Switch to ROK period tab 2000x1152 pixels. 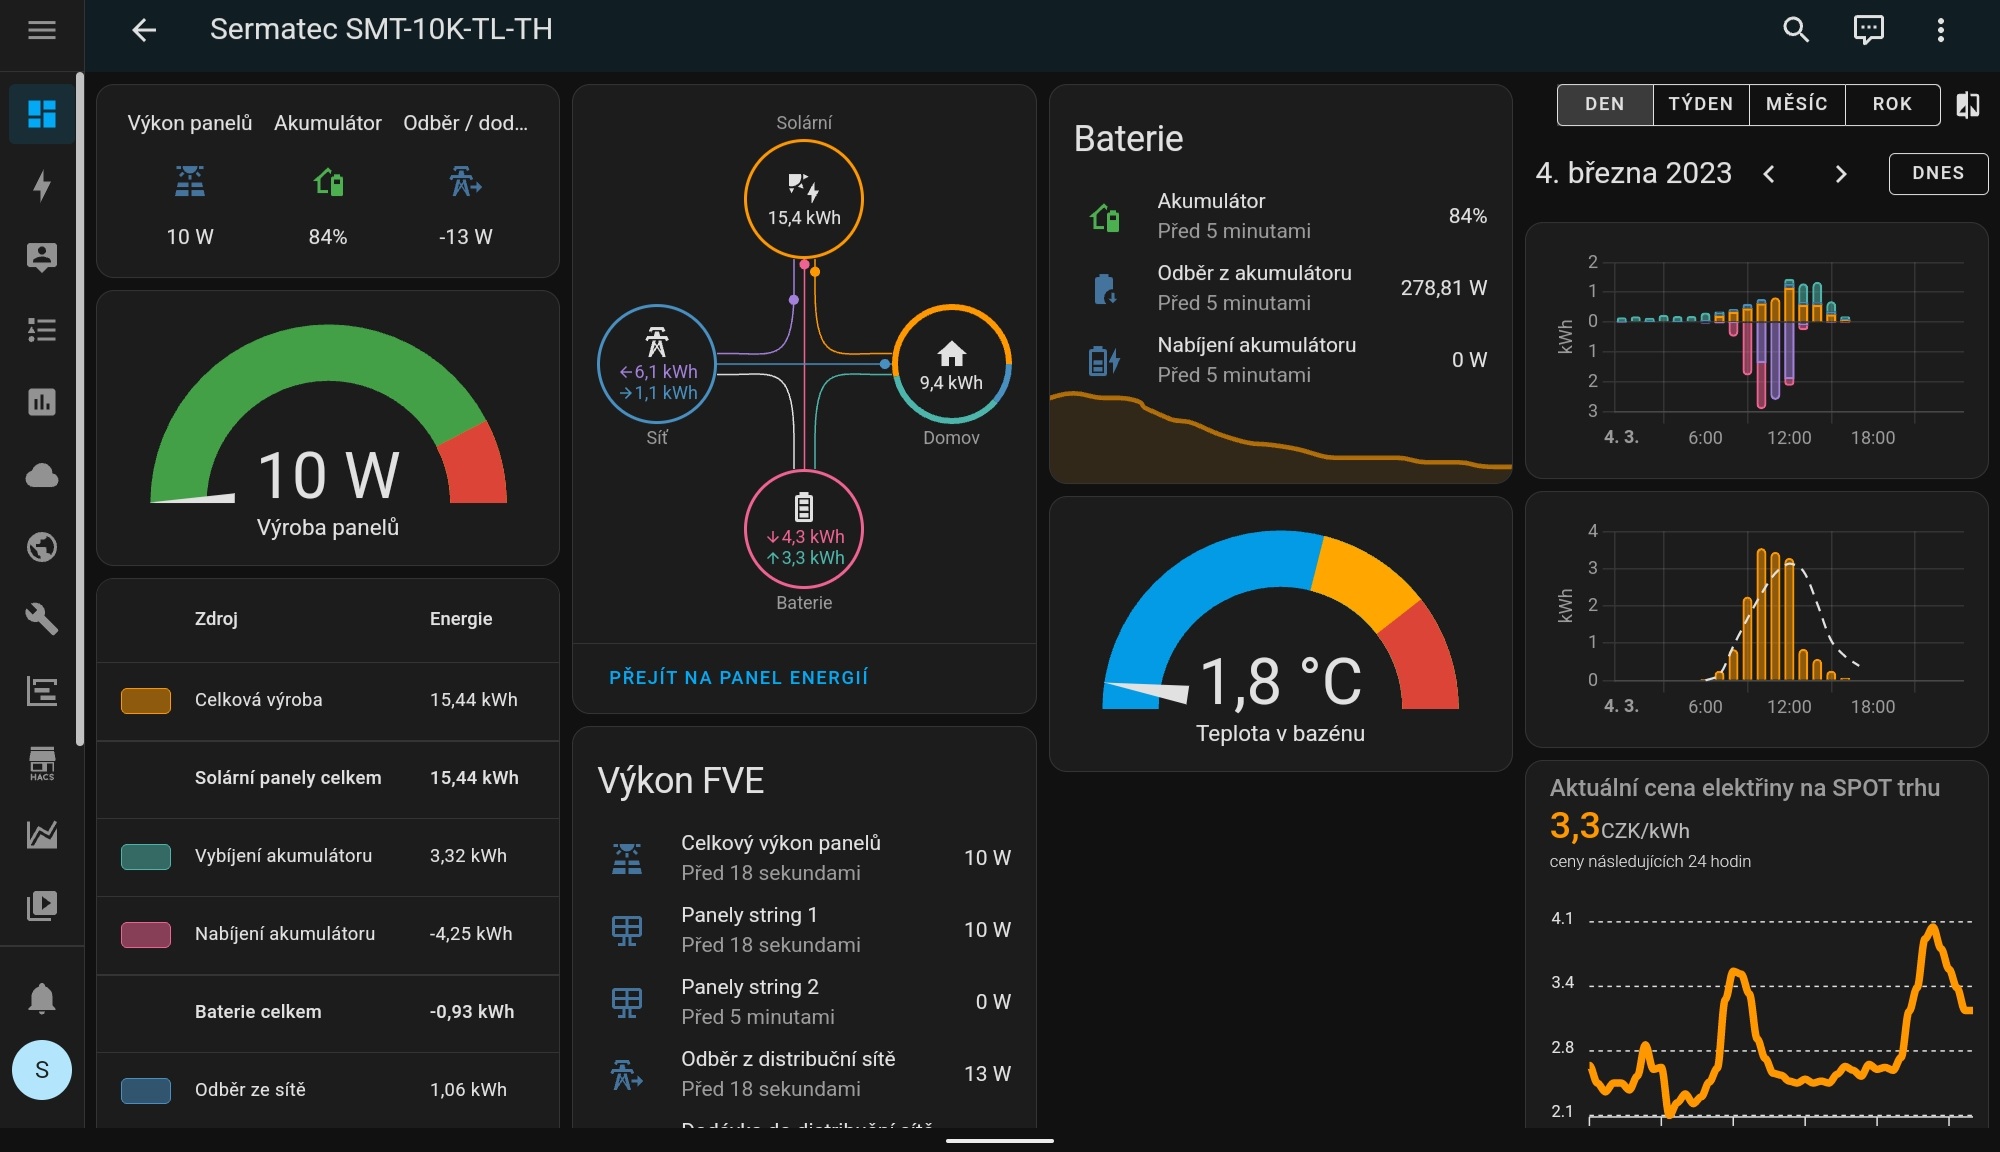click(1892, 104)
